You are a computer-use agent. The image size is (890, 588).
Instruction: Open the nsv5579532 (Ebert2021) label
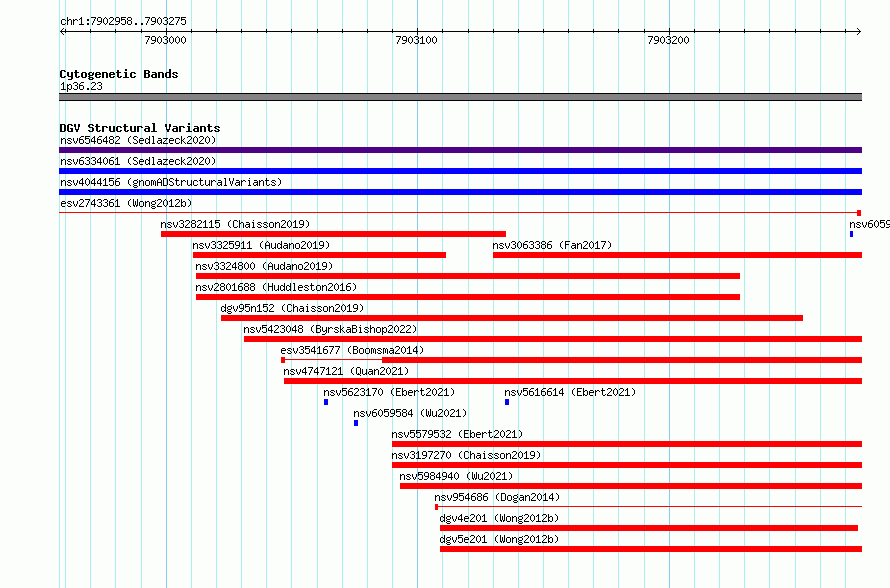[457, 434]
